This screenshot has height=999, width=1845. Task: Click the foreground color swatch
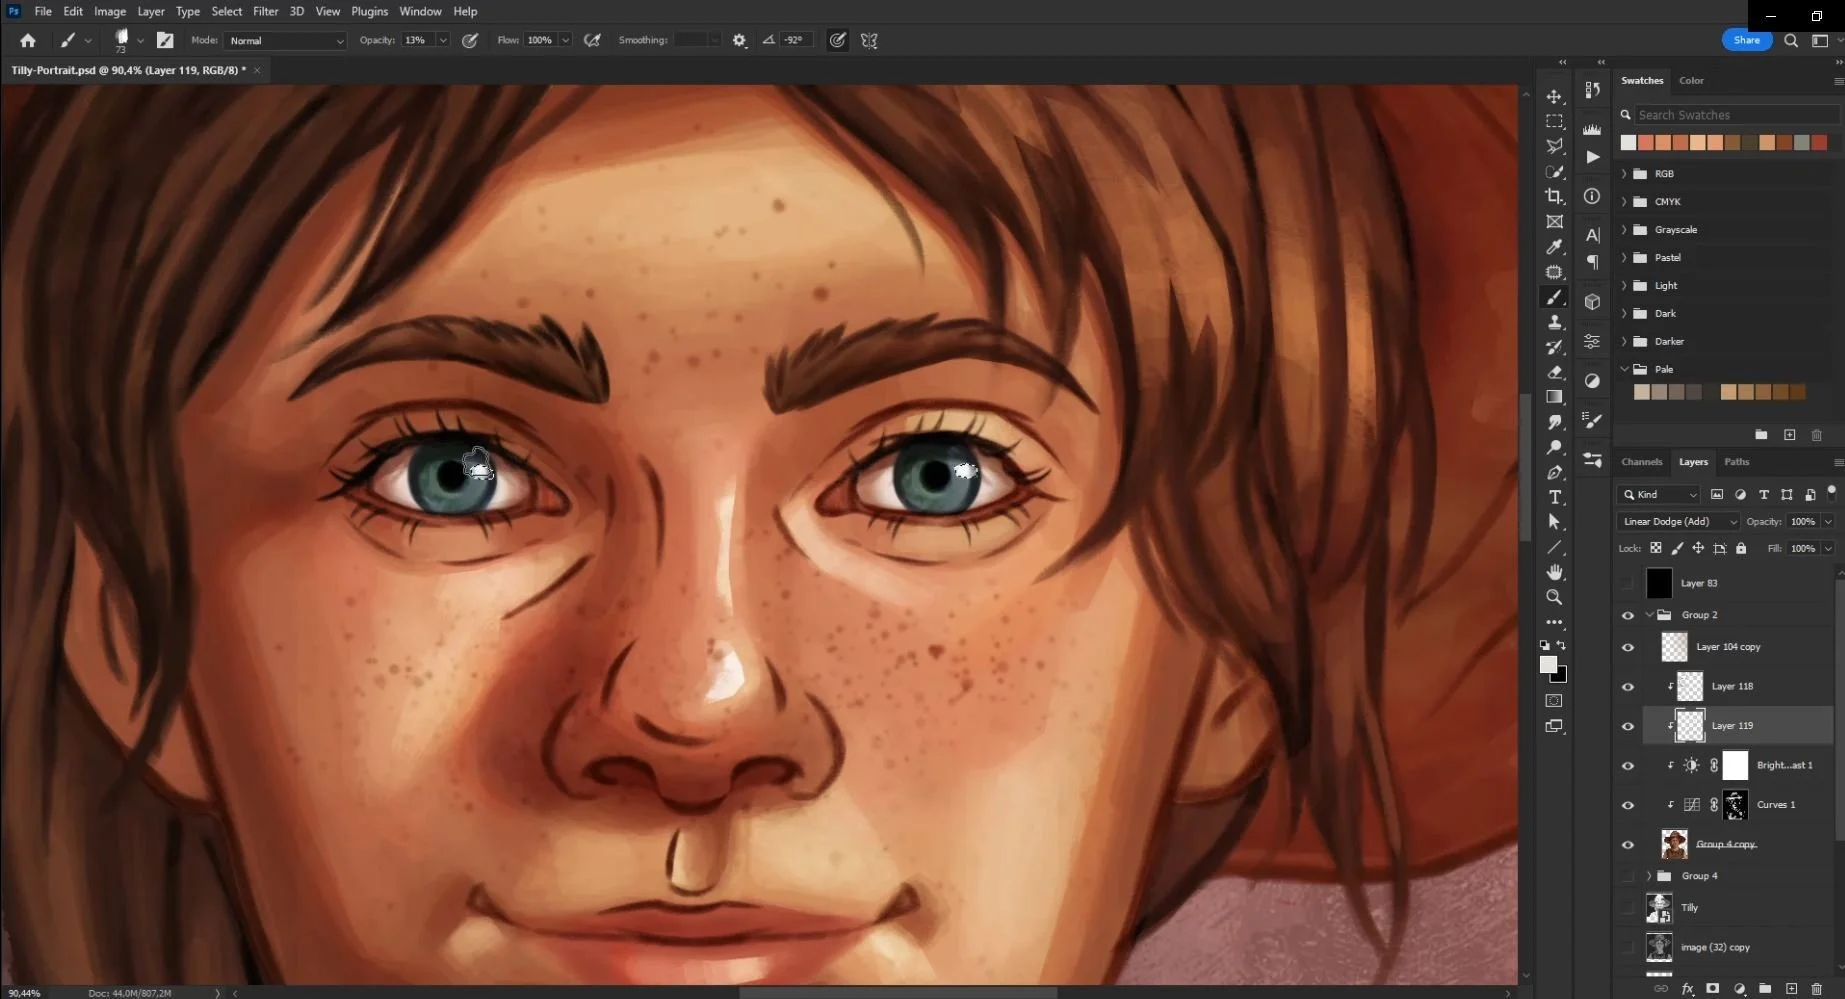point(1547,665)
